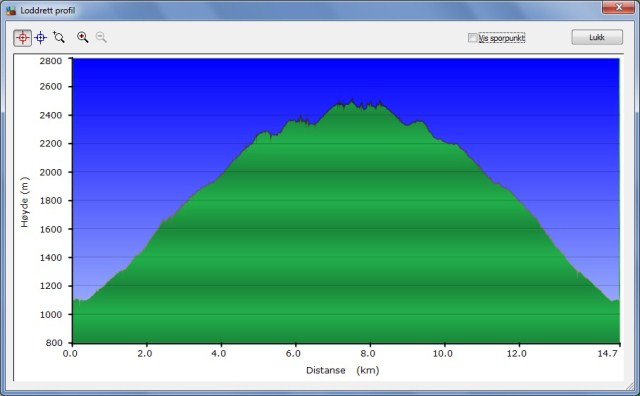Select the red crosshair pointer tool
Image resolution: width=640 pixels, height=396 pixels.
(x=22, y=38)
